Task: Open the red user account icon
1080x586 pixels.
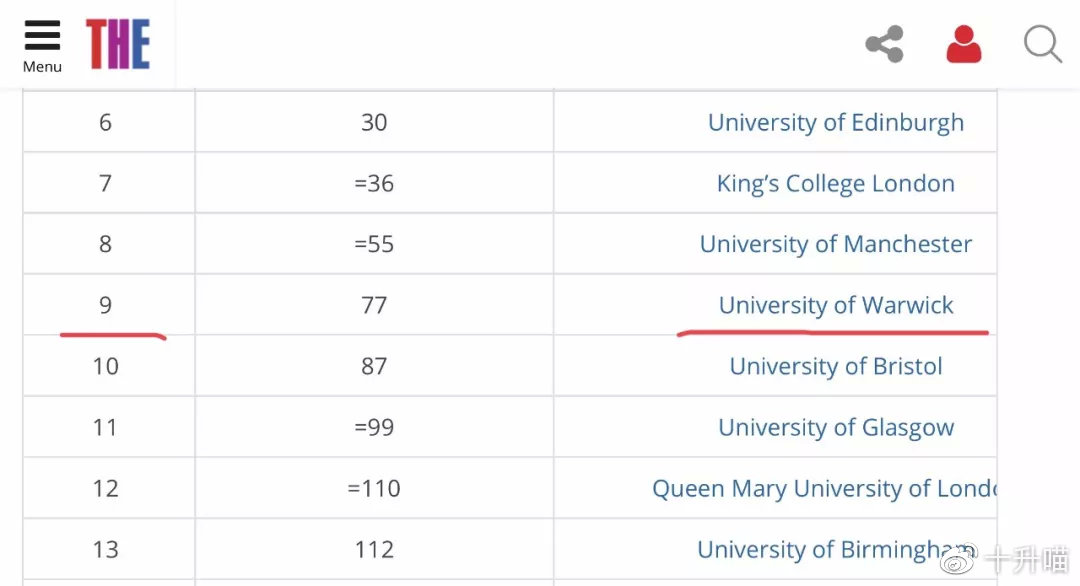Action: click(x=964, y=44)
